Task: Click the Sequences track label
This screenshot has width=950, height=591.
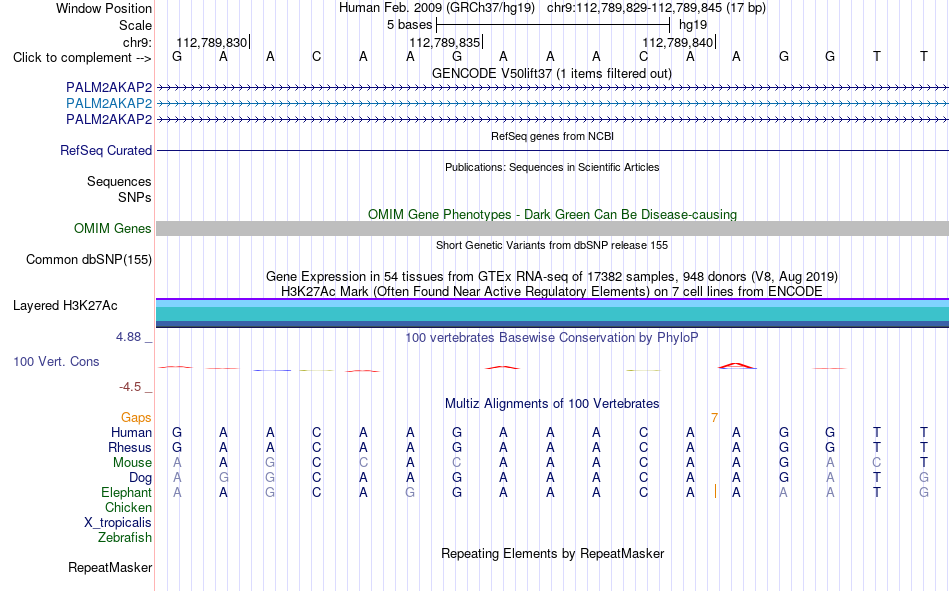Action: tap(119, 181)
